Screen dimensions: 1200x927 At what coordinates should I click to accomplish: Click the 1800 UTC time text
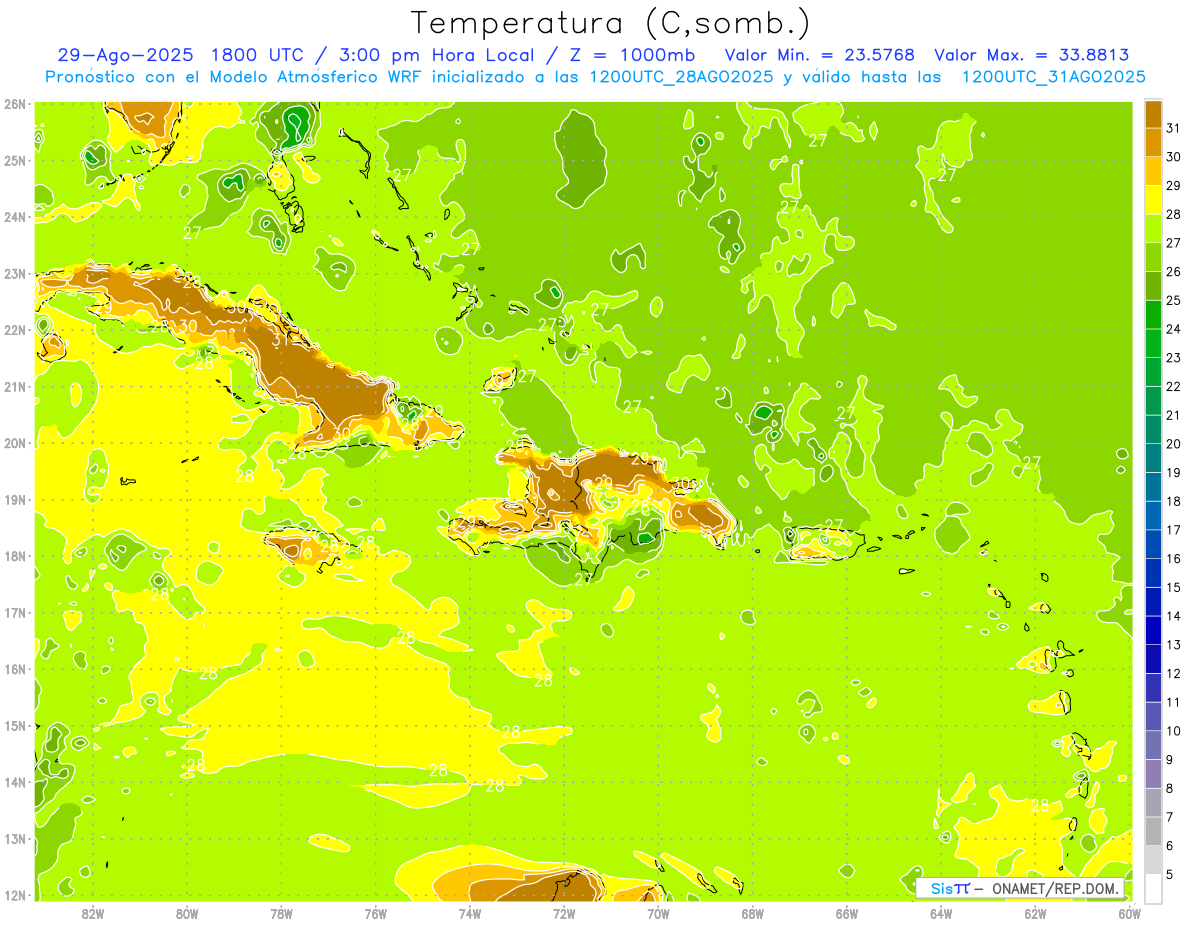260,55
